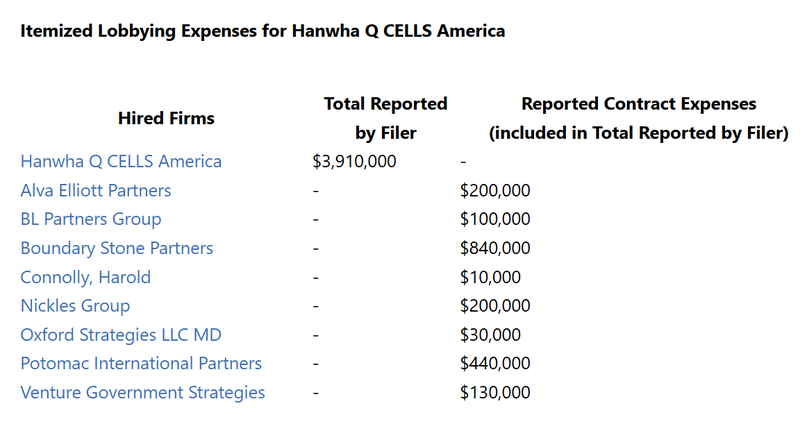Click the $440,000 contract expense value
Screen dimensions: 800x422
pos(495,364)
